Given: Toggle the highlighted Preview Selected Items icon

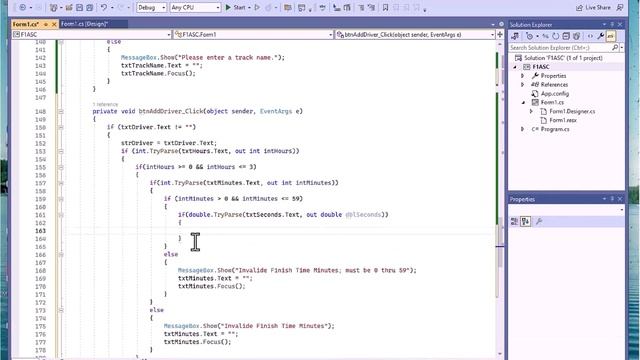Looking at the screenshot, I should (x=611, y=36).
